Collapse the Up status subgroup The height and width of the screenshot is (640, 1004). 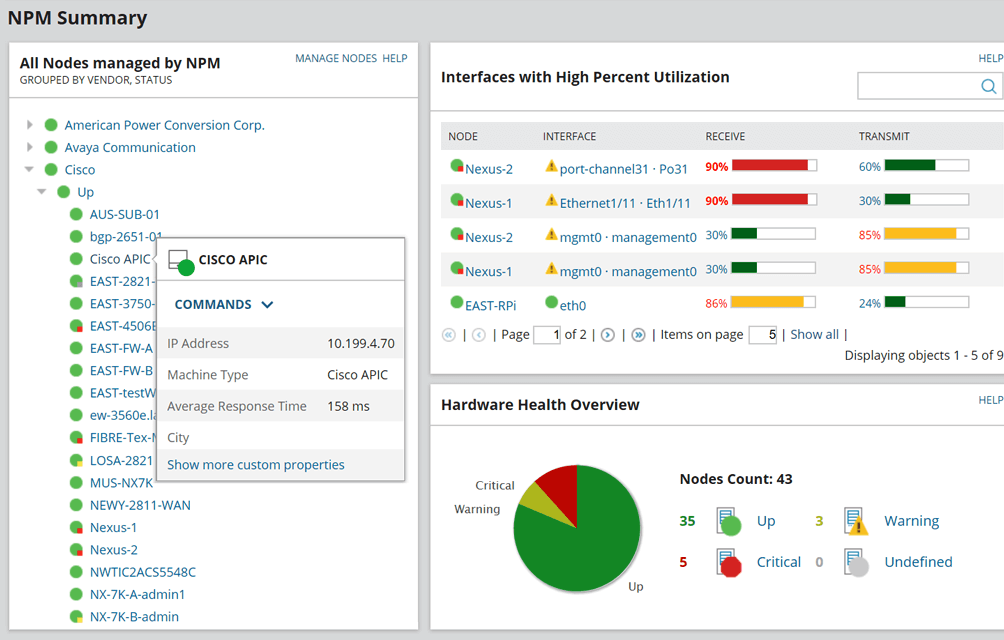[x=42, y=192]
